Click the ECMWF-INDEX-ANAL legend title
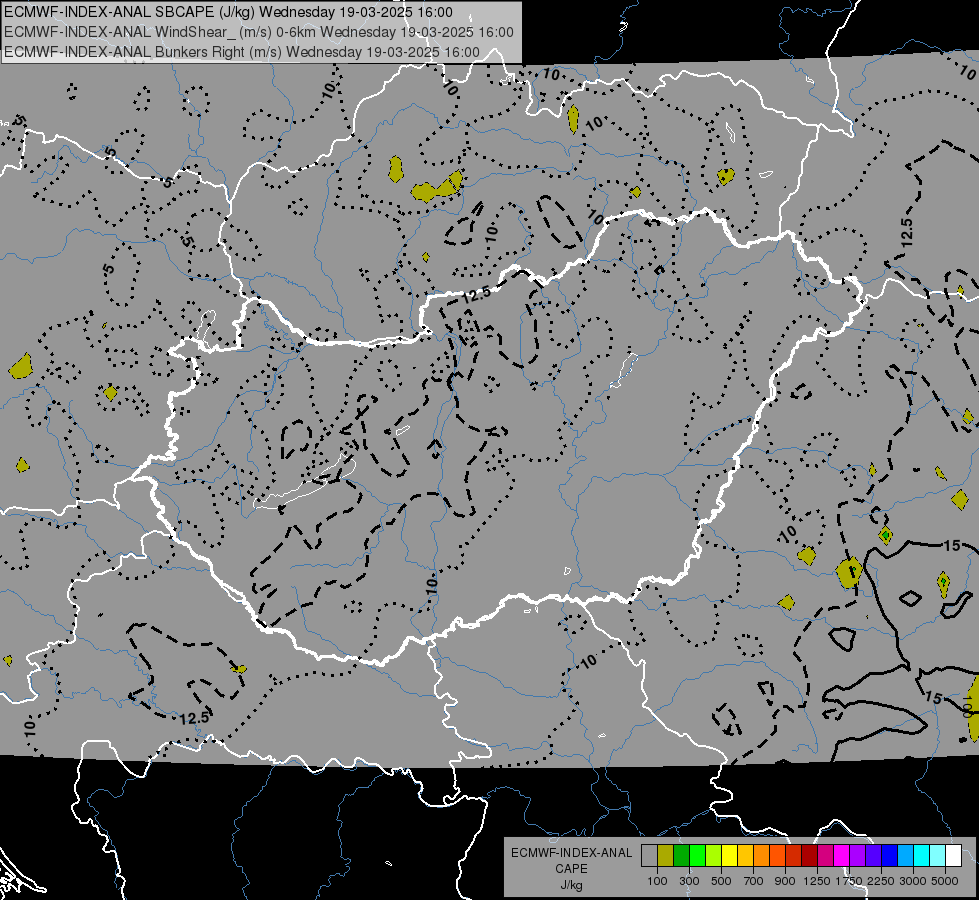 [x=571, y=853]
